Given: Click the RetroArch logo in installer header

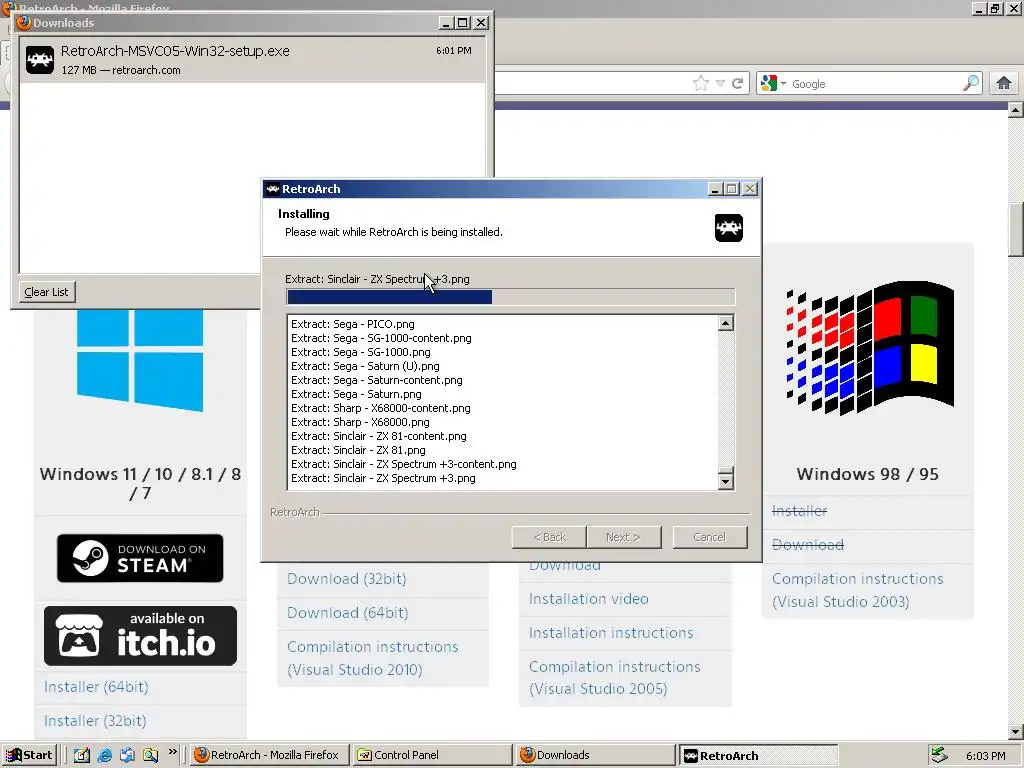Looking at the screenshot, I should point(729,228).
